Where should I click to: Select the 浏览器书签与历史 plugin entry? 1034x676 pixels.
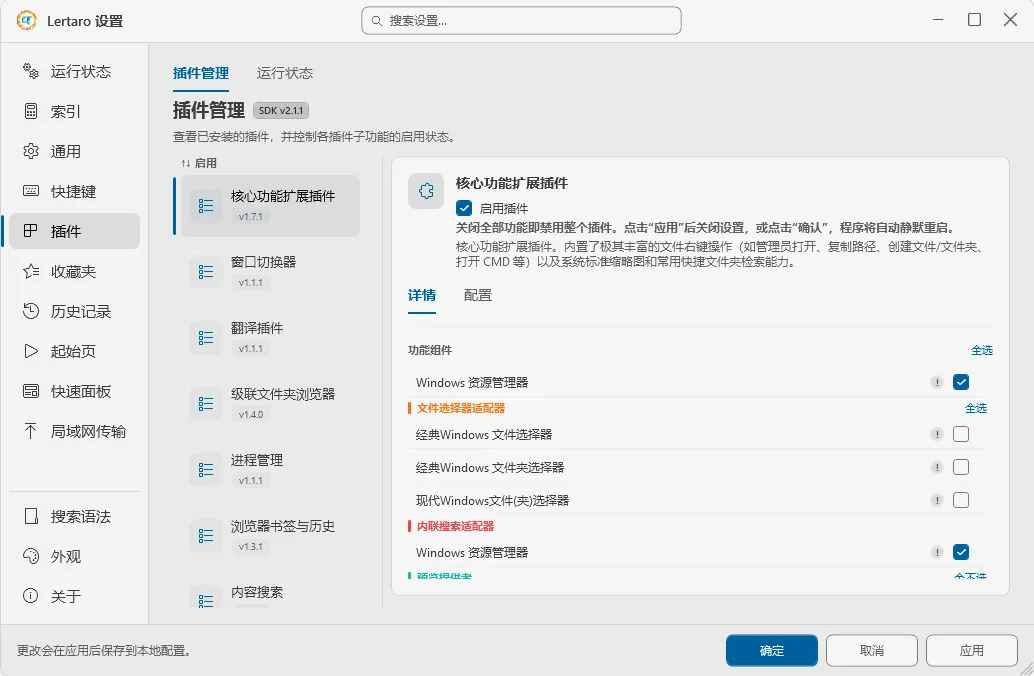click(270, 536)
